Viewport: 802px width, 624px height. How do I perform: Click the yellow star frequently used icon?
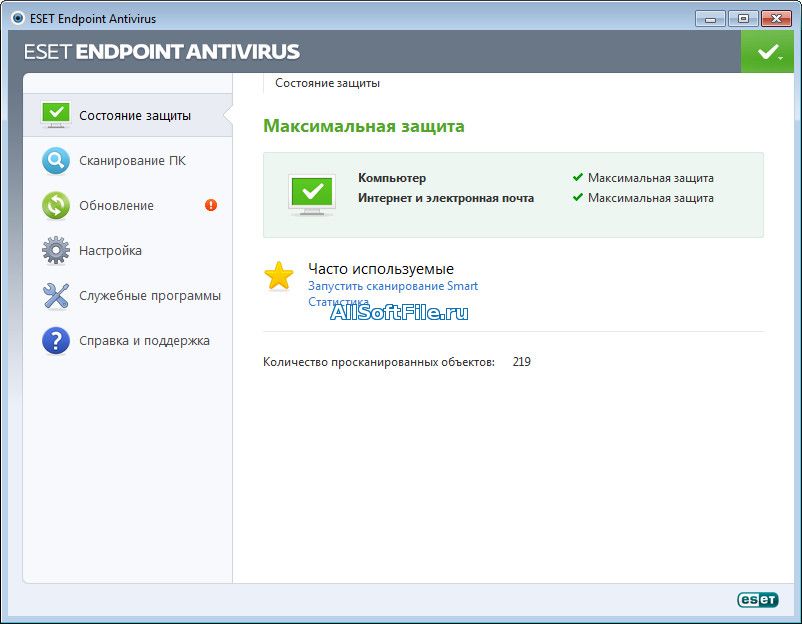point(279,276)
